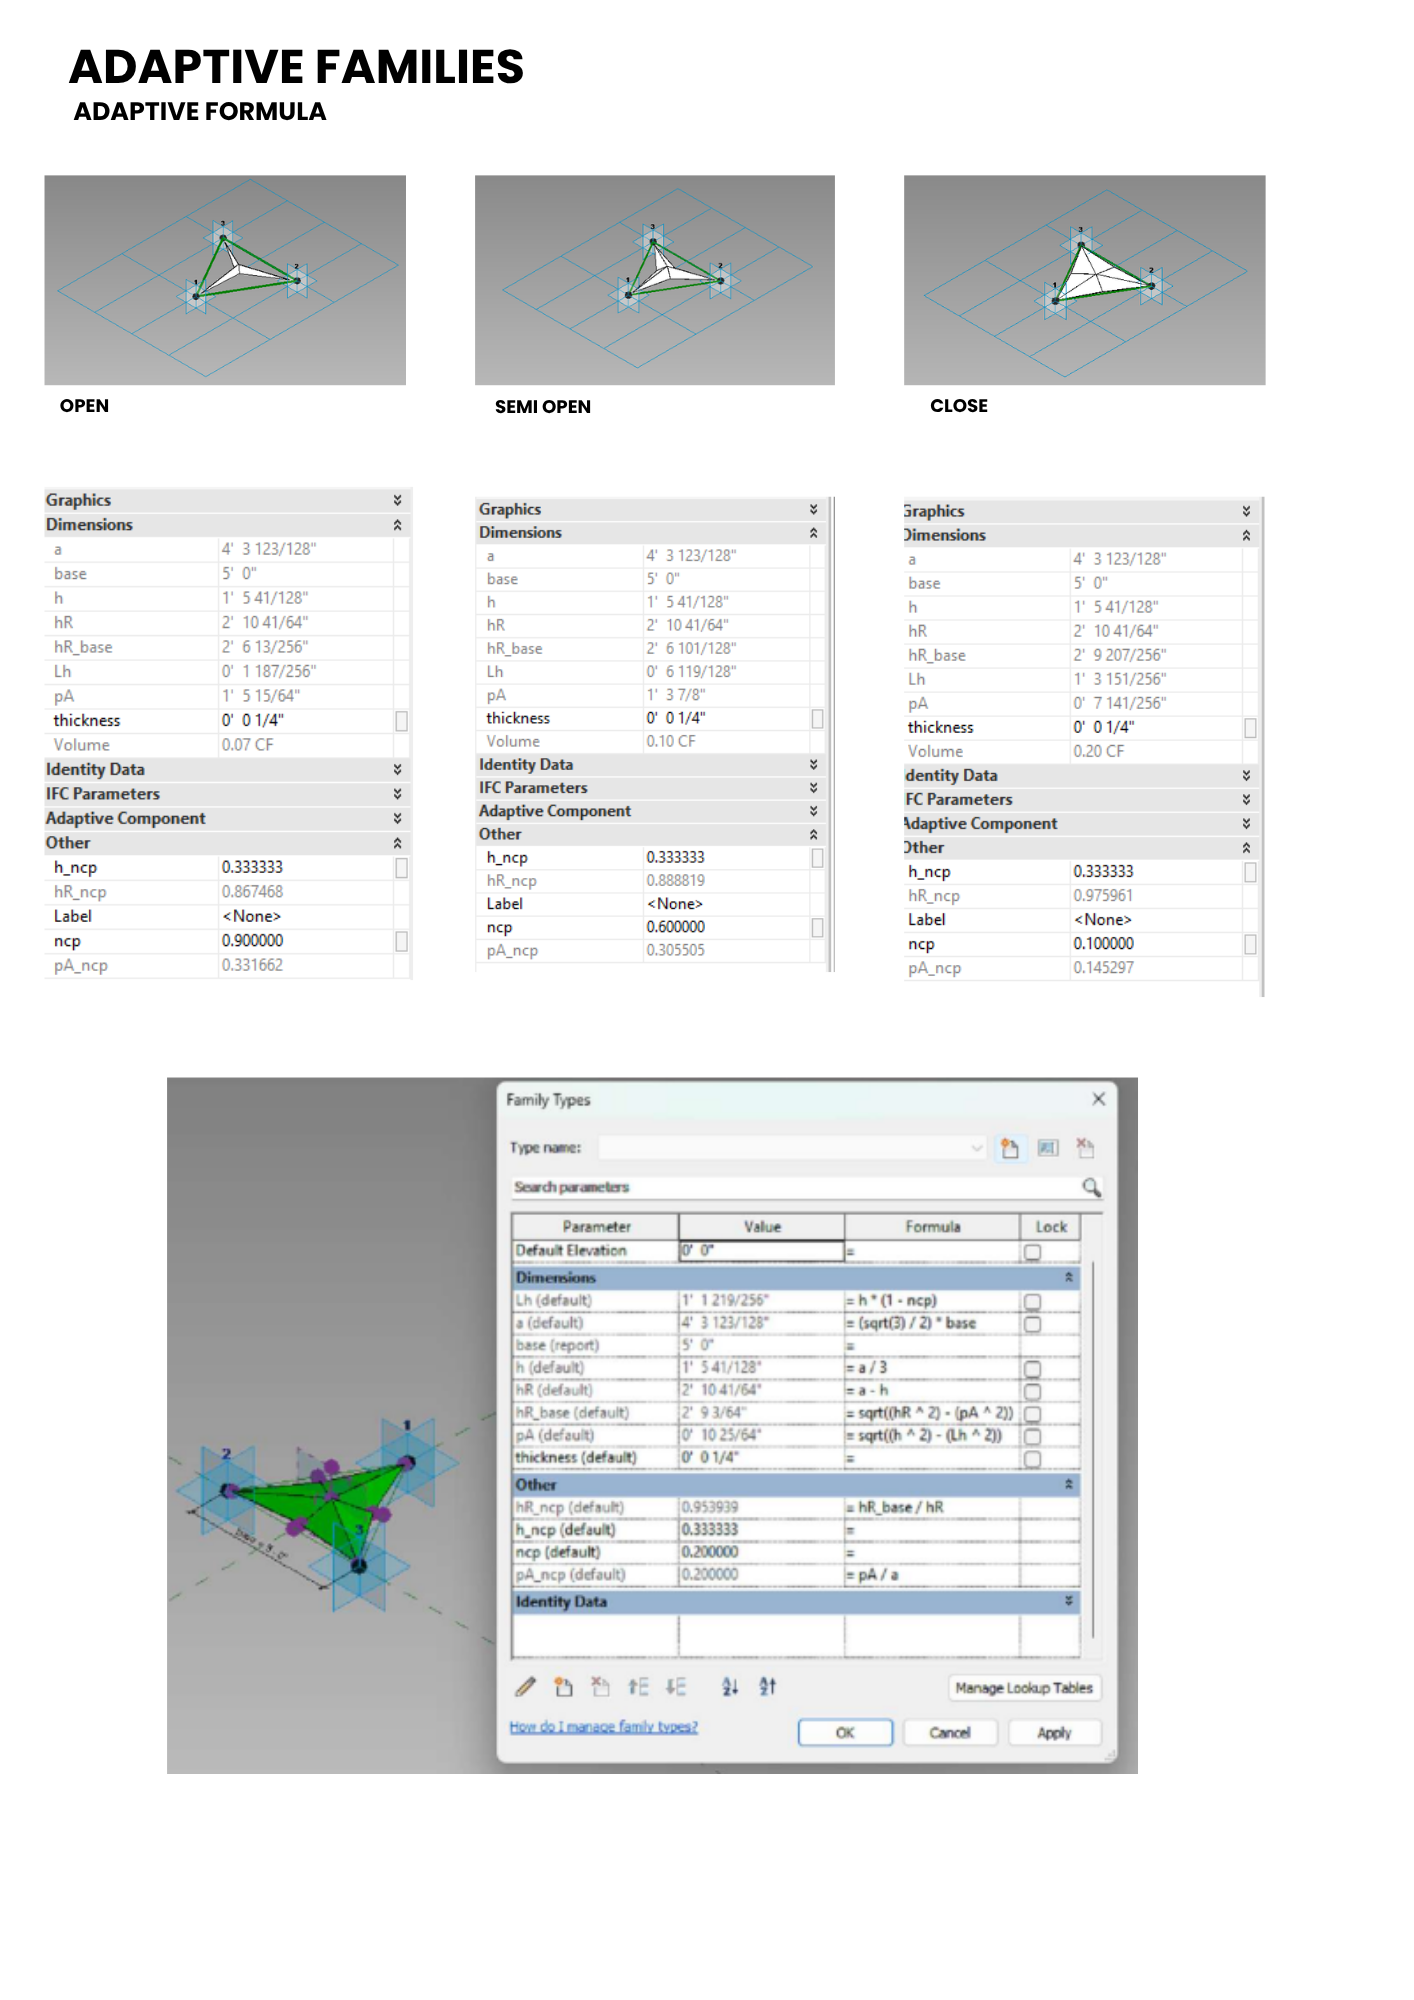Click the SEMI OPEN triangle view thumbnail
Viewport: 1414px width, 2000px height.
pyautogui.click(x=655, y=280)
